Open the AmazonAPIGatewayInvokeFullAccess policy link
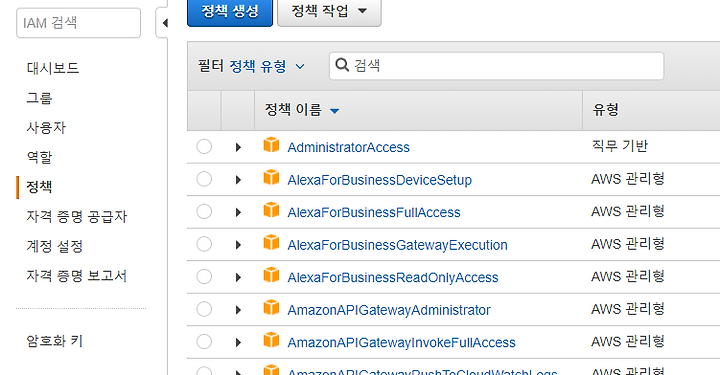Image resolution: width=720 pixels, height=375 pixels. point(402,343)
